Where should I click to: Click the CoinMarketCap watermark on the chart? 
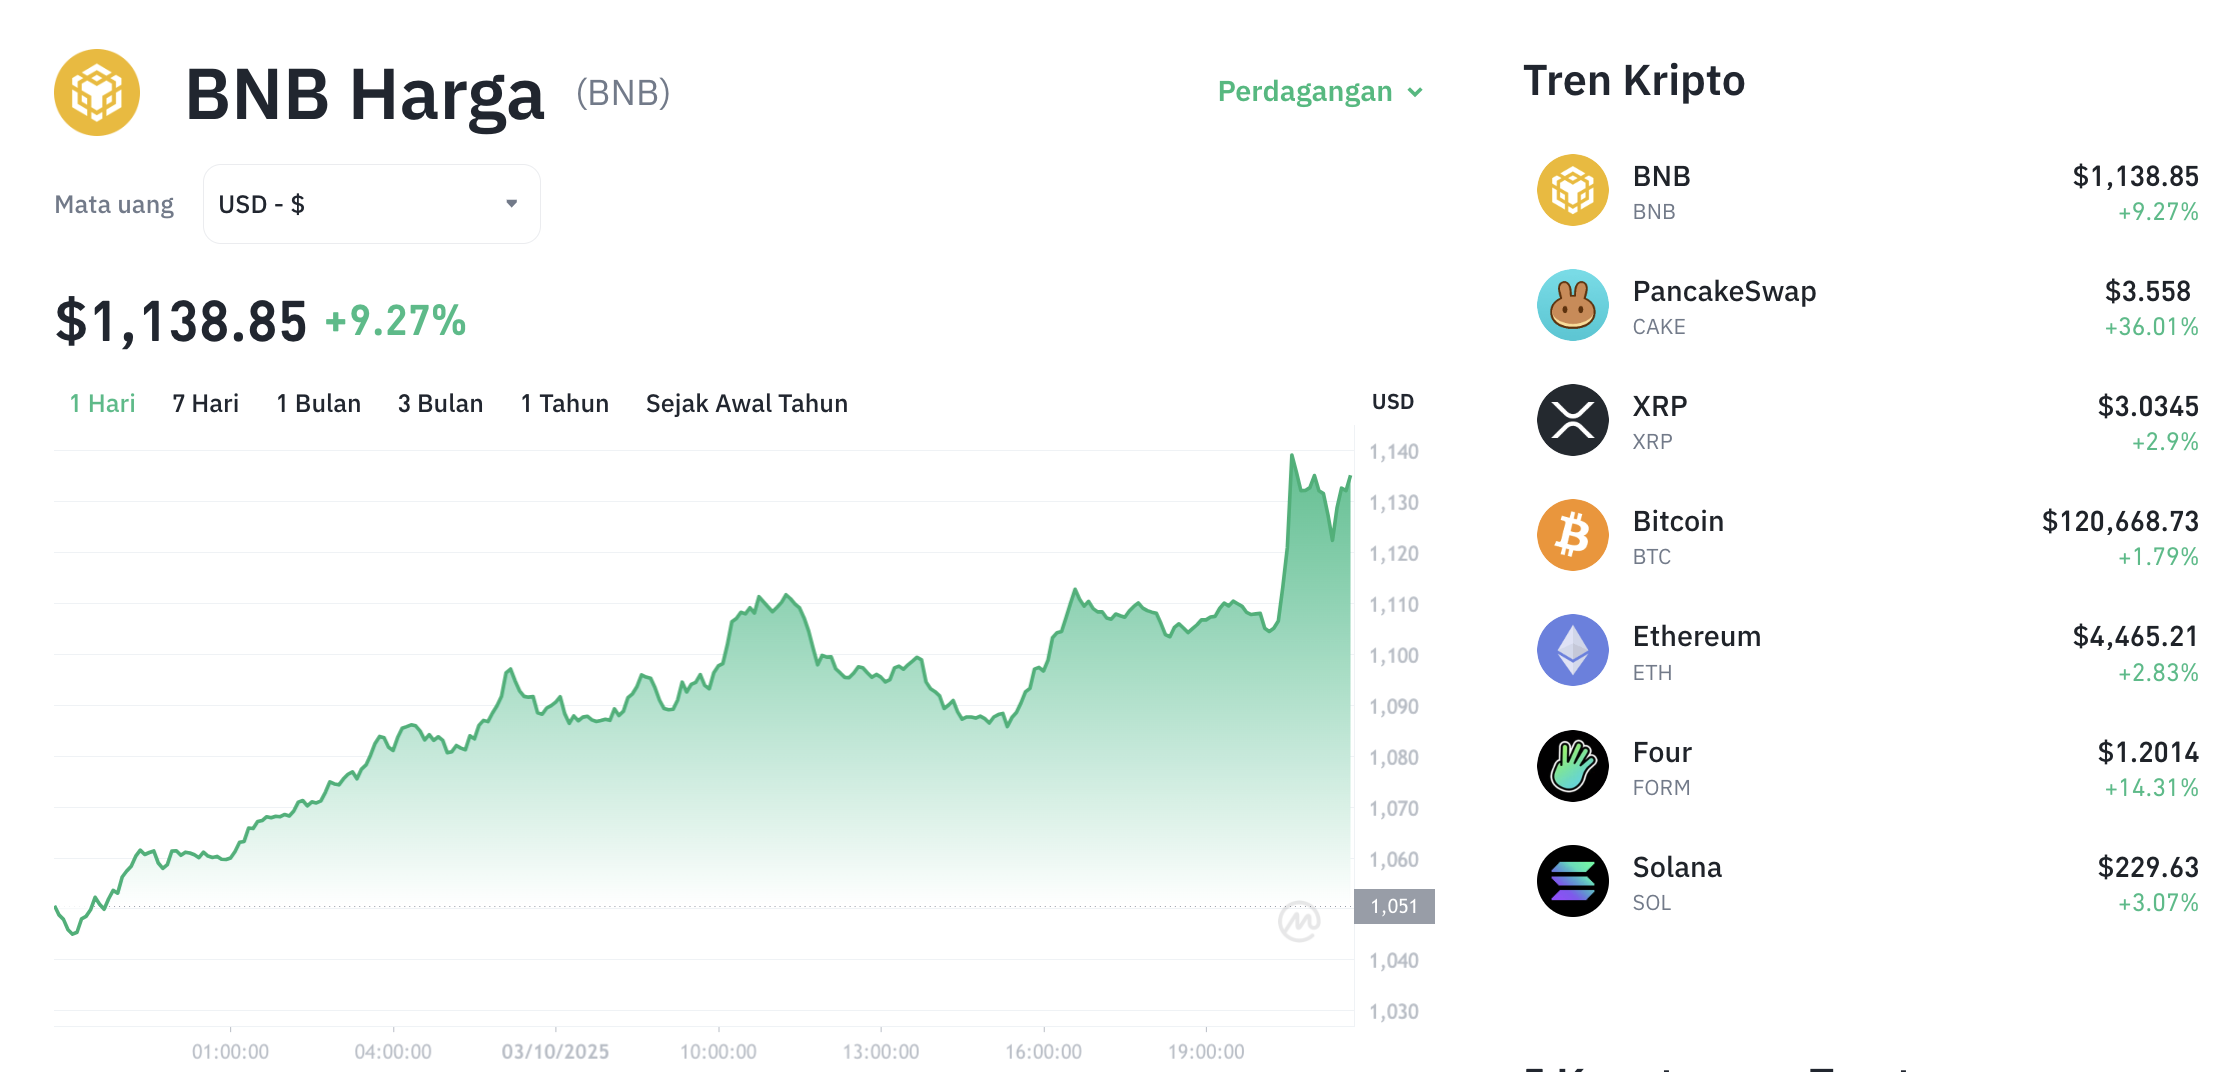coord(1299,921)
